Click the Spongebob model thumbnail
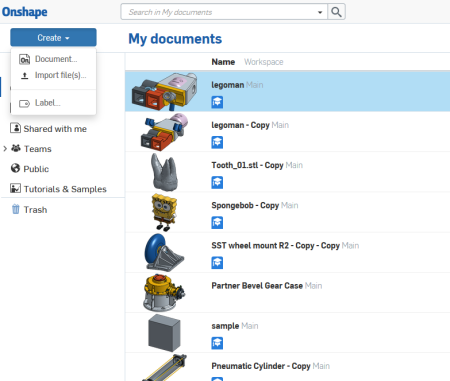Screen dimensions: 450x381 click(164, 212)
